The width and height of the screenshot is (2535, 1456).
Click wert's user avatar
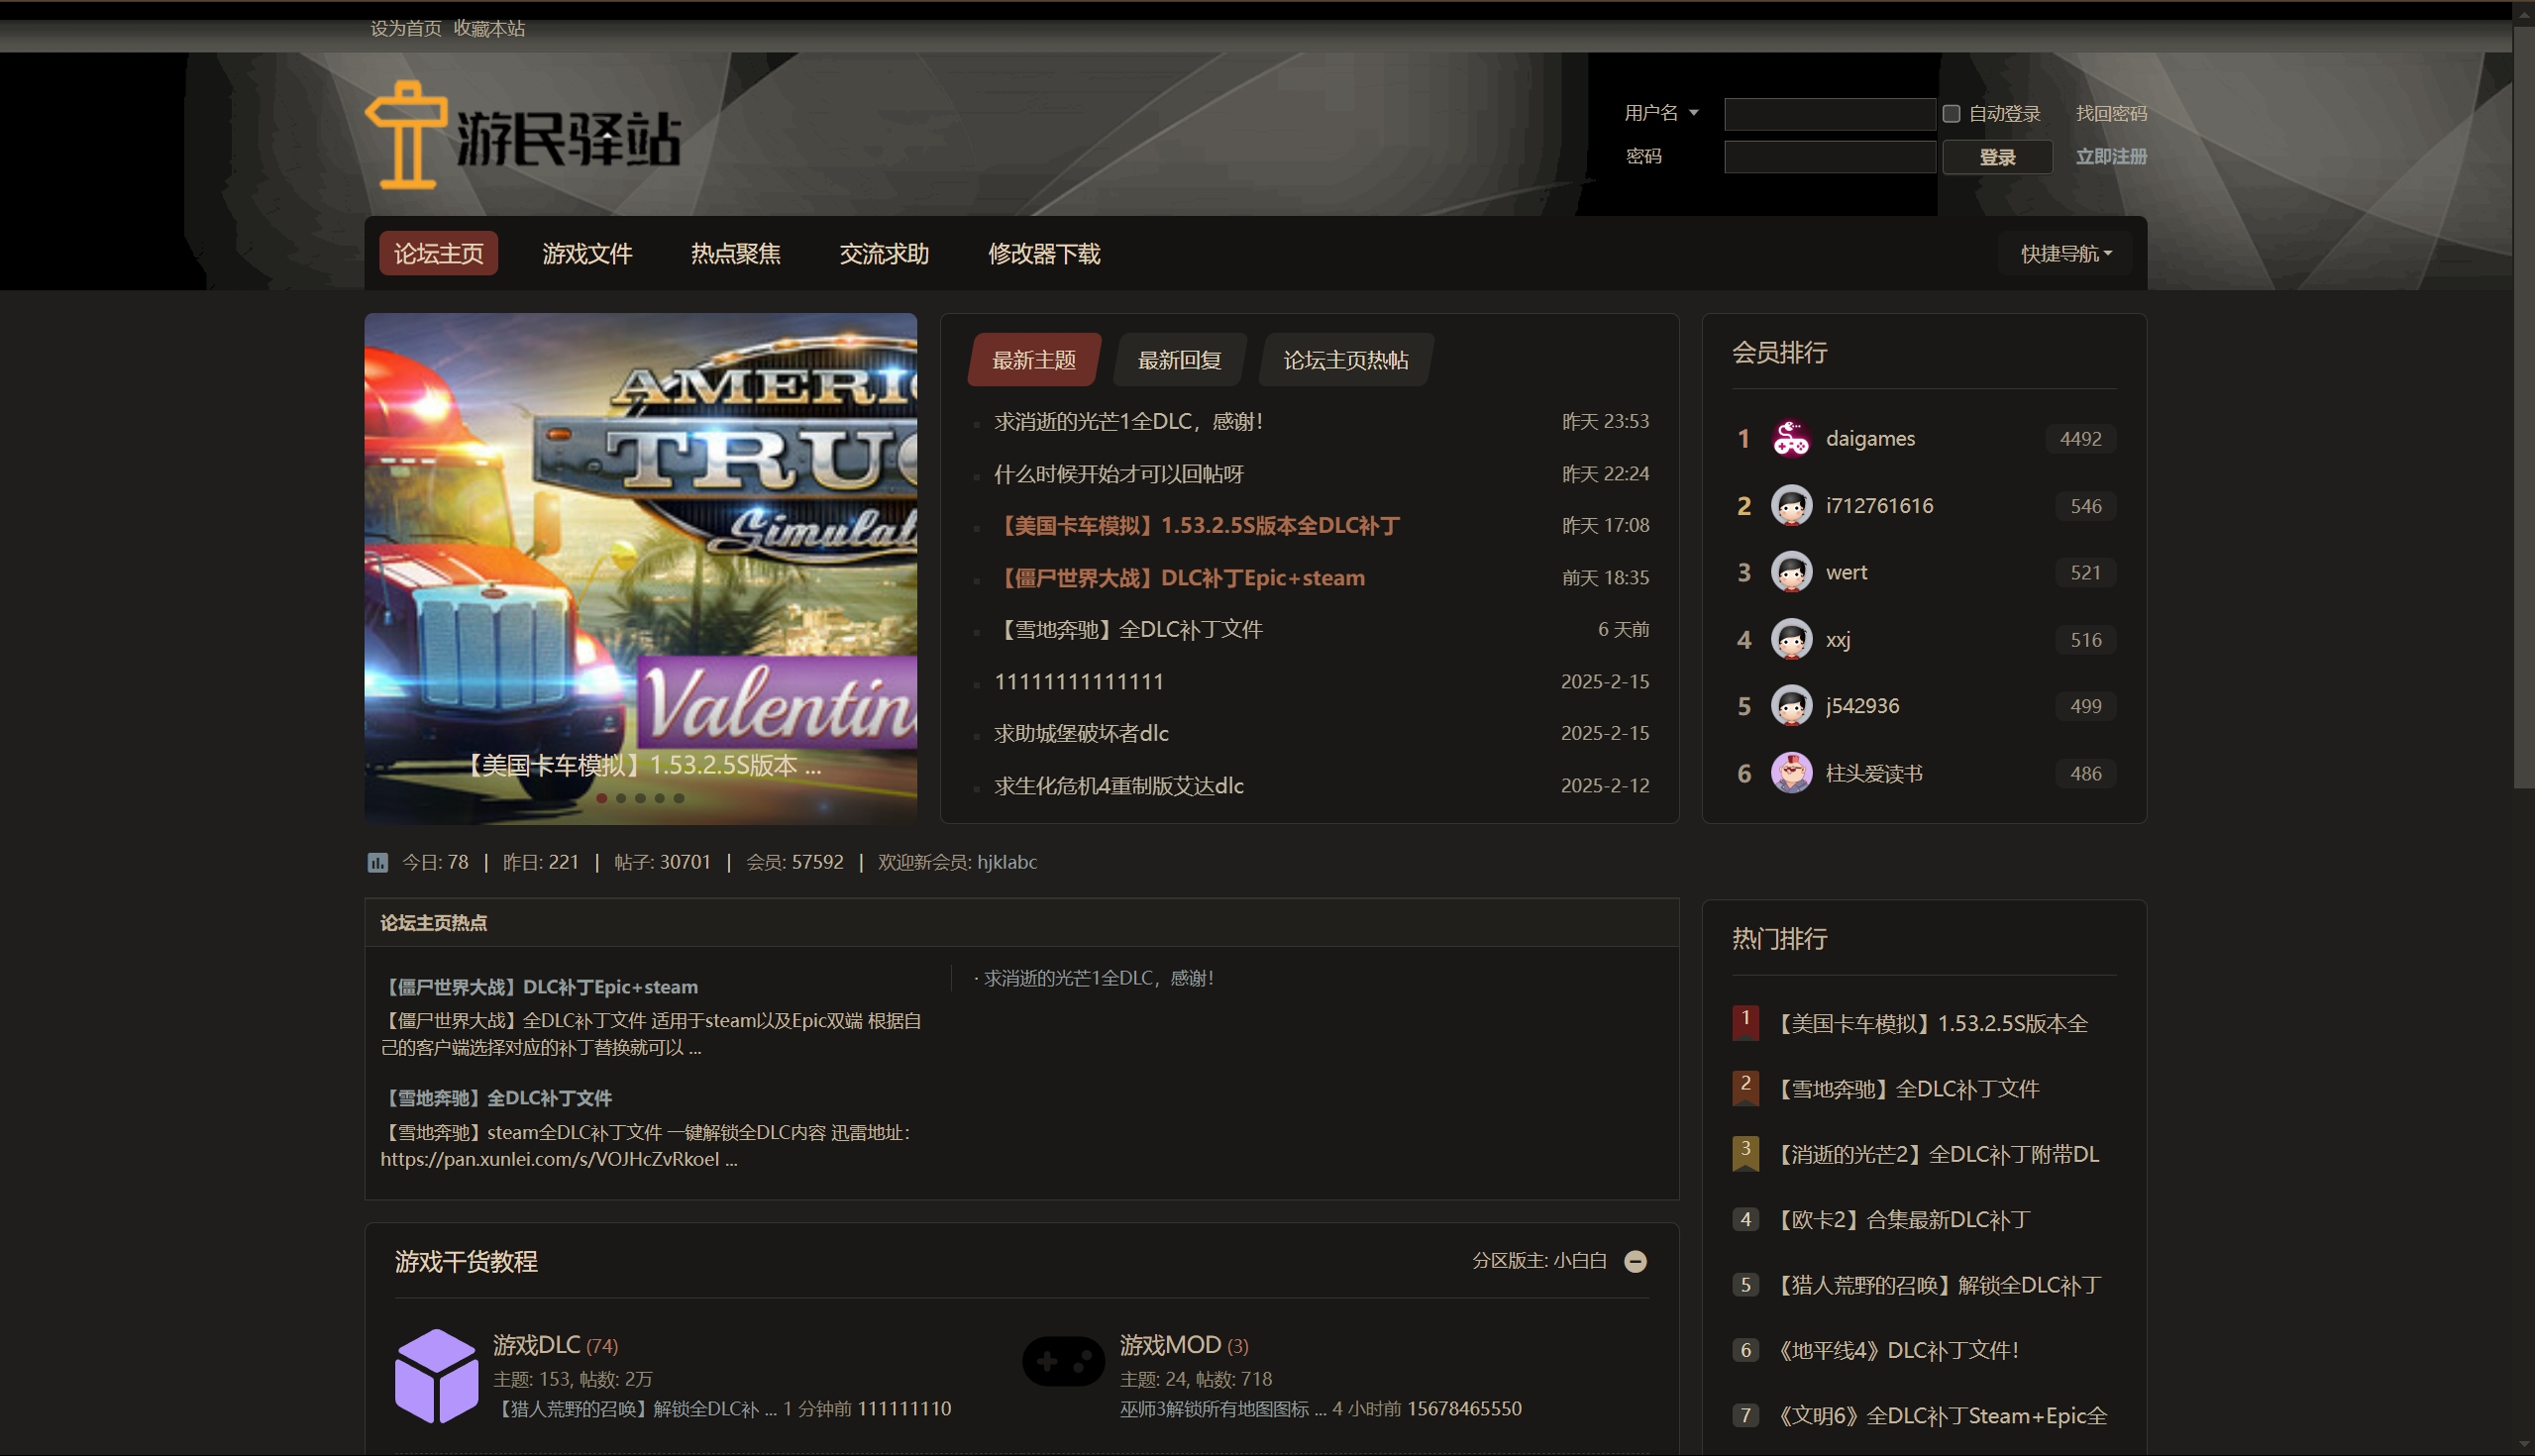[x=1790, y=572]
